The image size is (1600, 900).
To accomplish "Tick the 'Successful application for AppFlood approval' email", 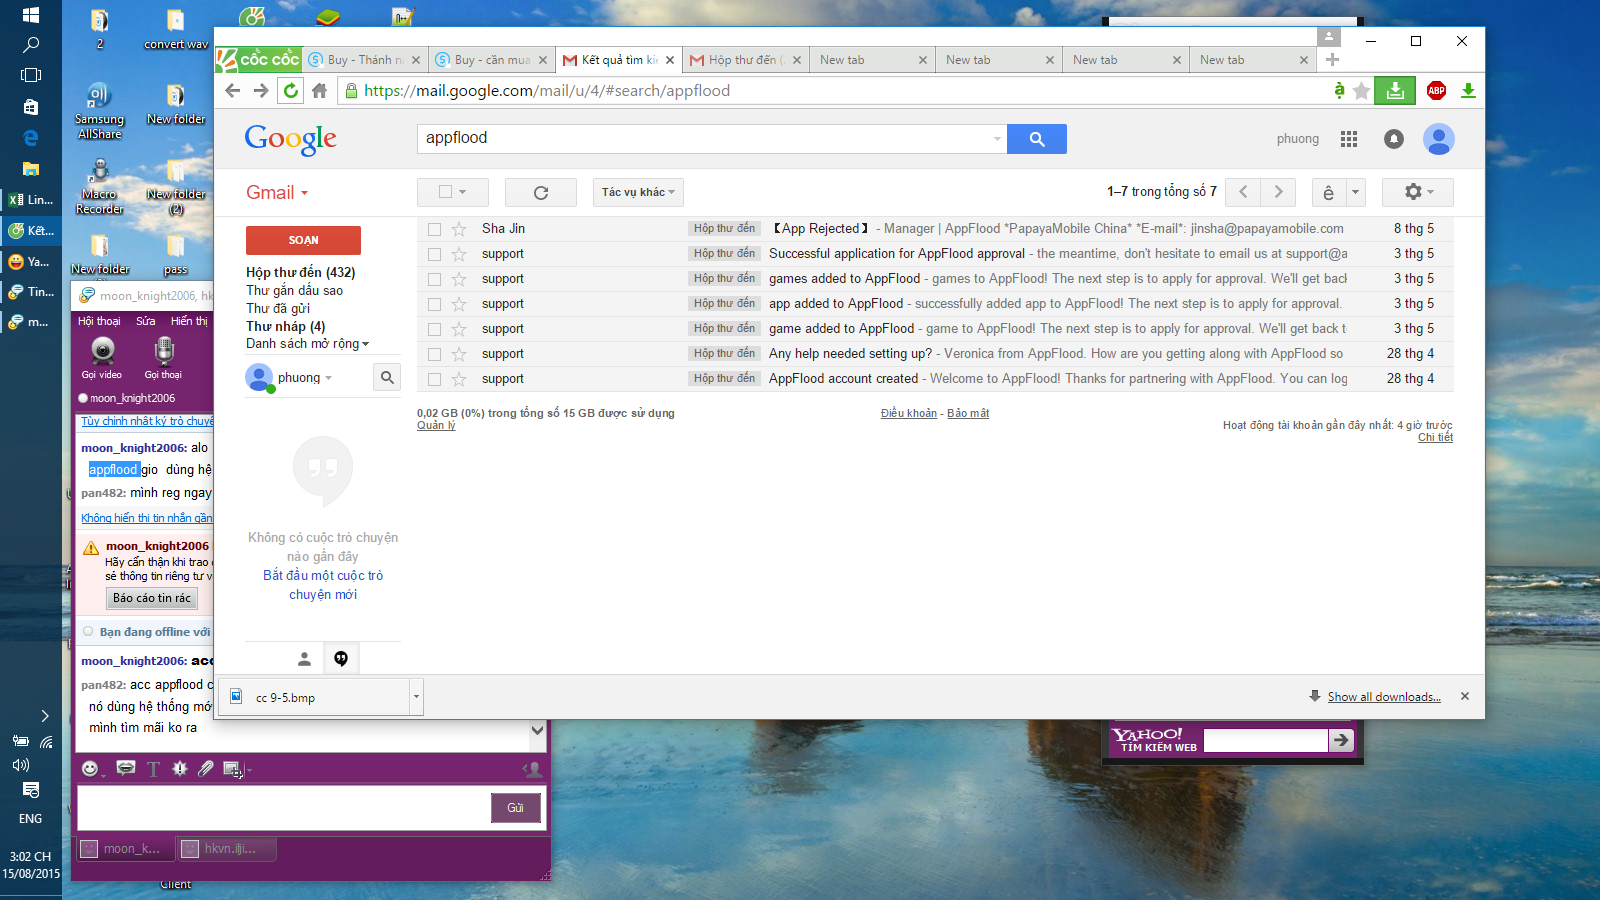I will pyautogui.click(x=434, y=254).
